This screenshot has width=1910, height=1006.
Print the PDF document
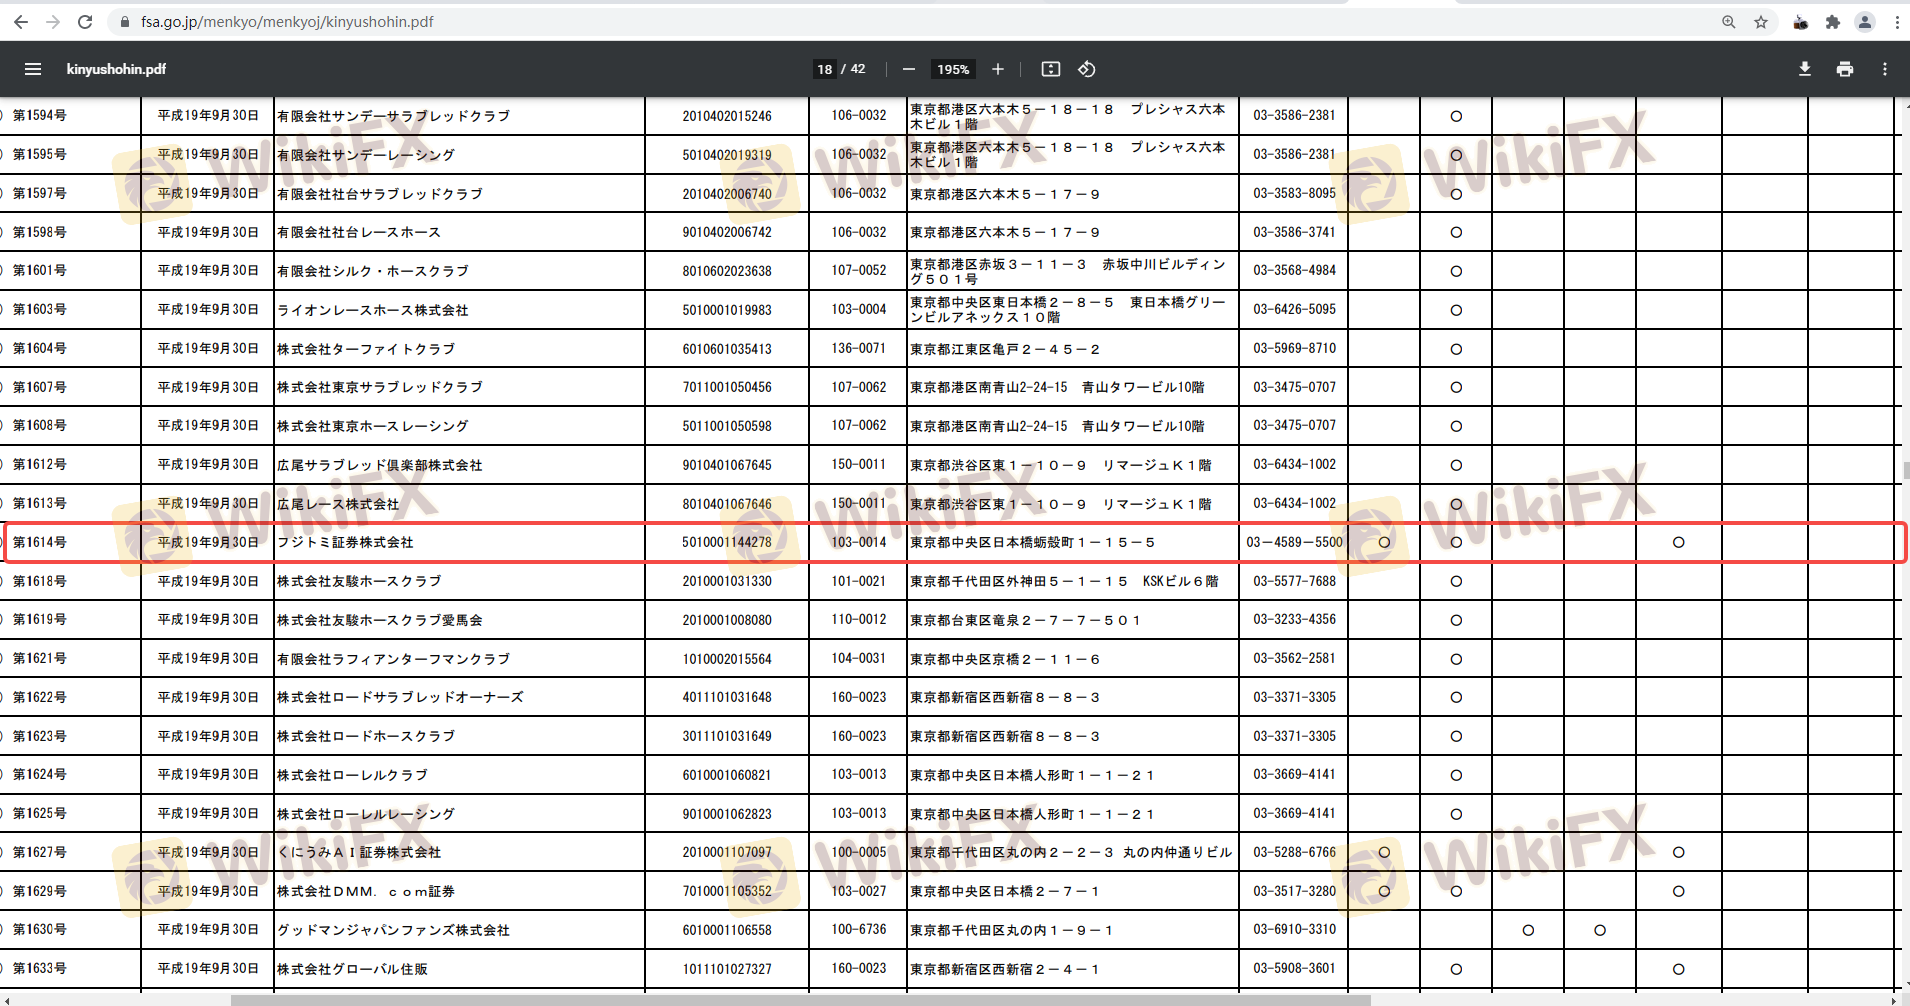point(1844,69)
